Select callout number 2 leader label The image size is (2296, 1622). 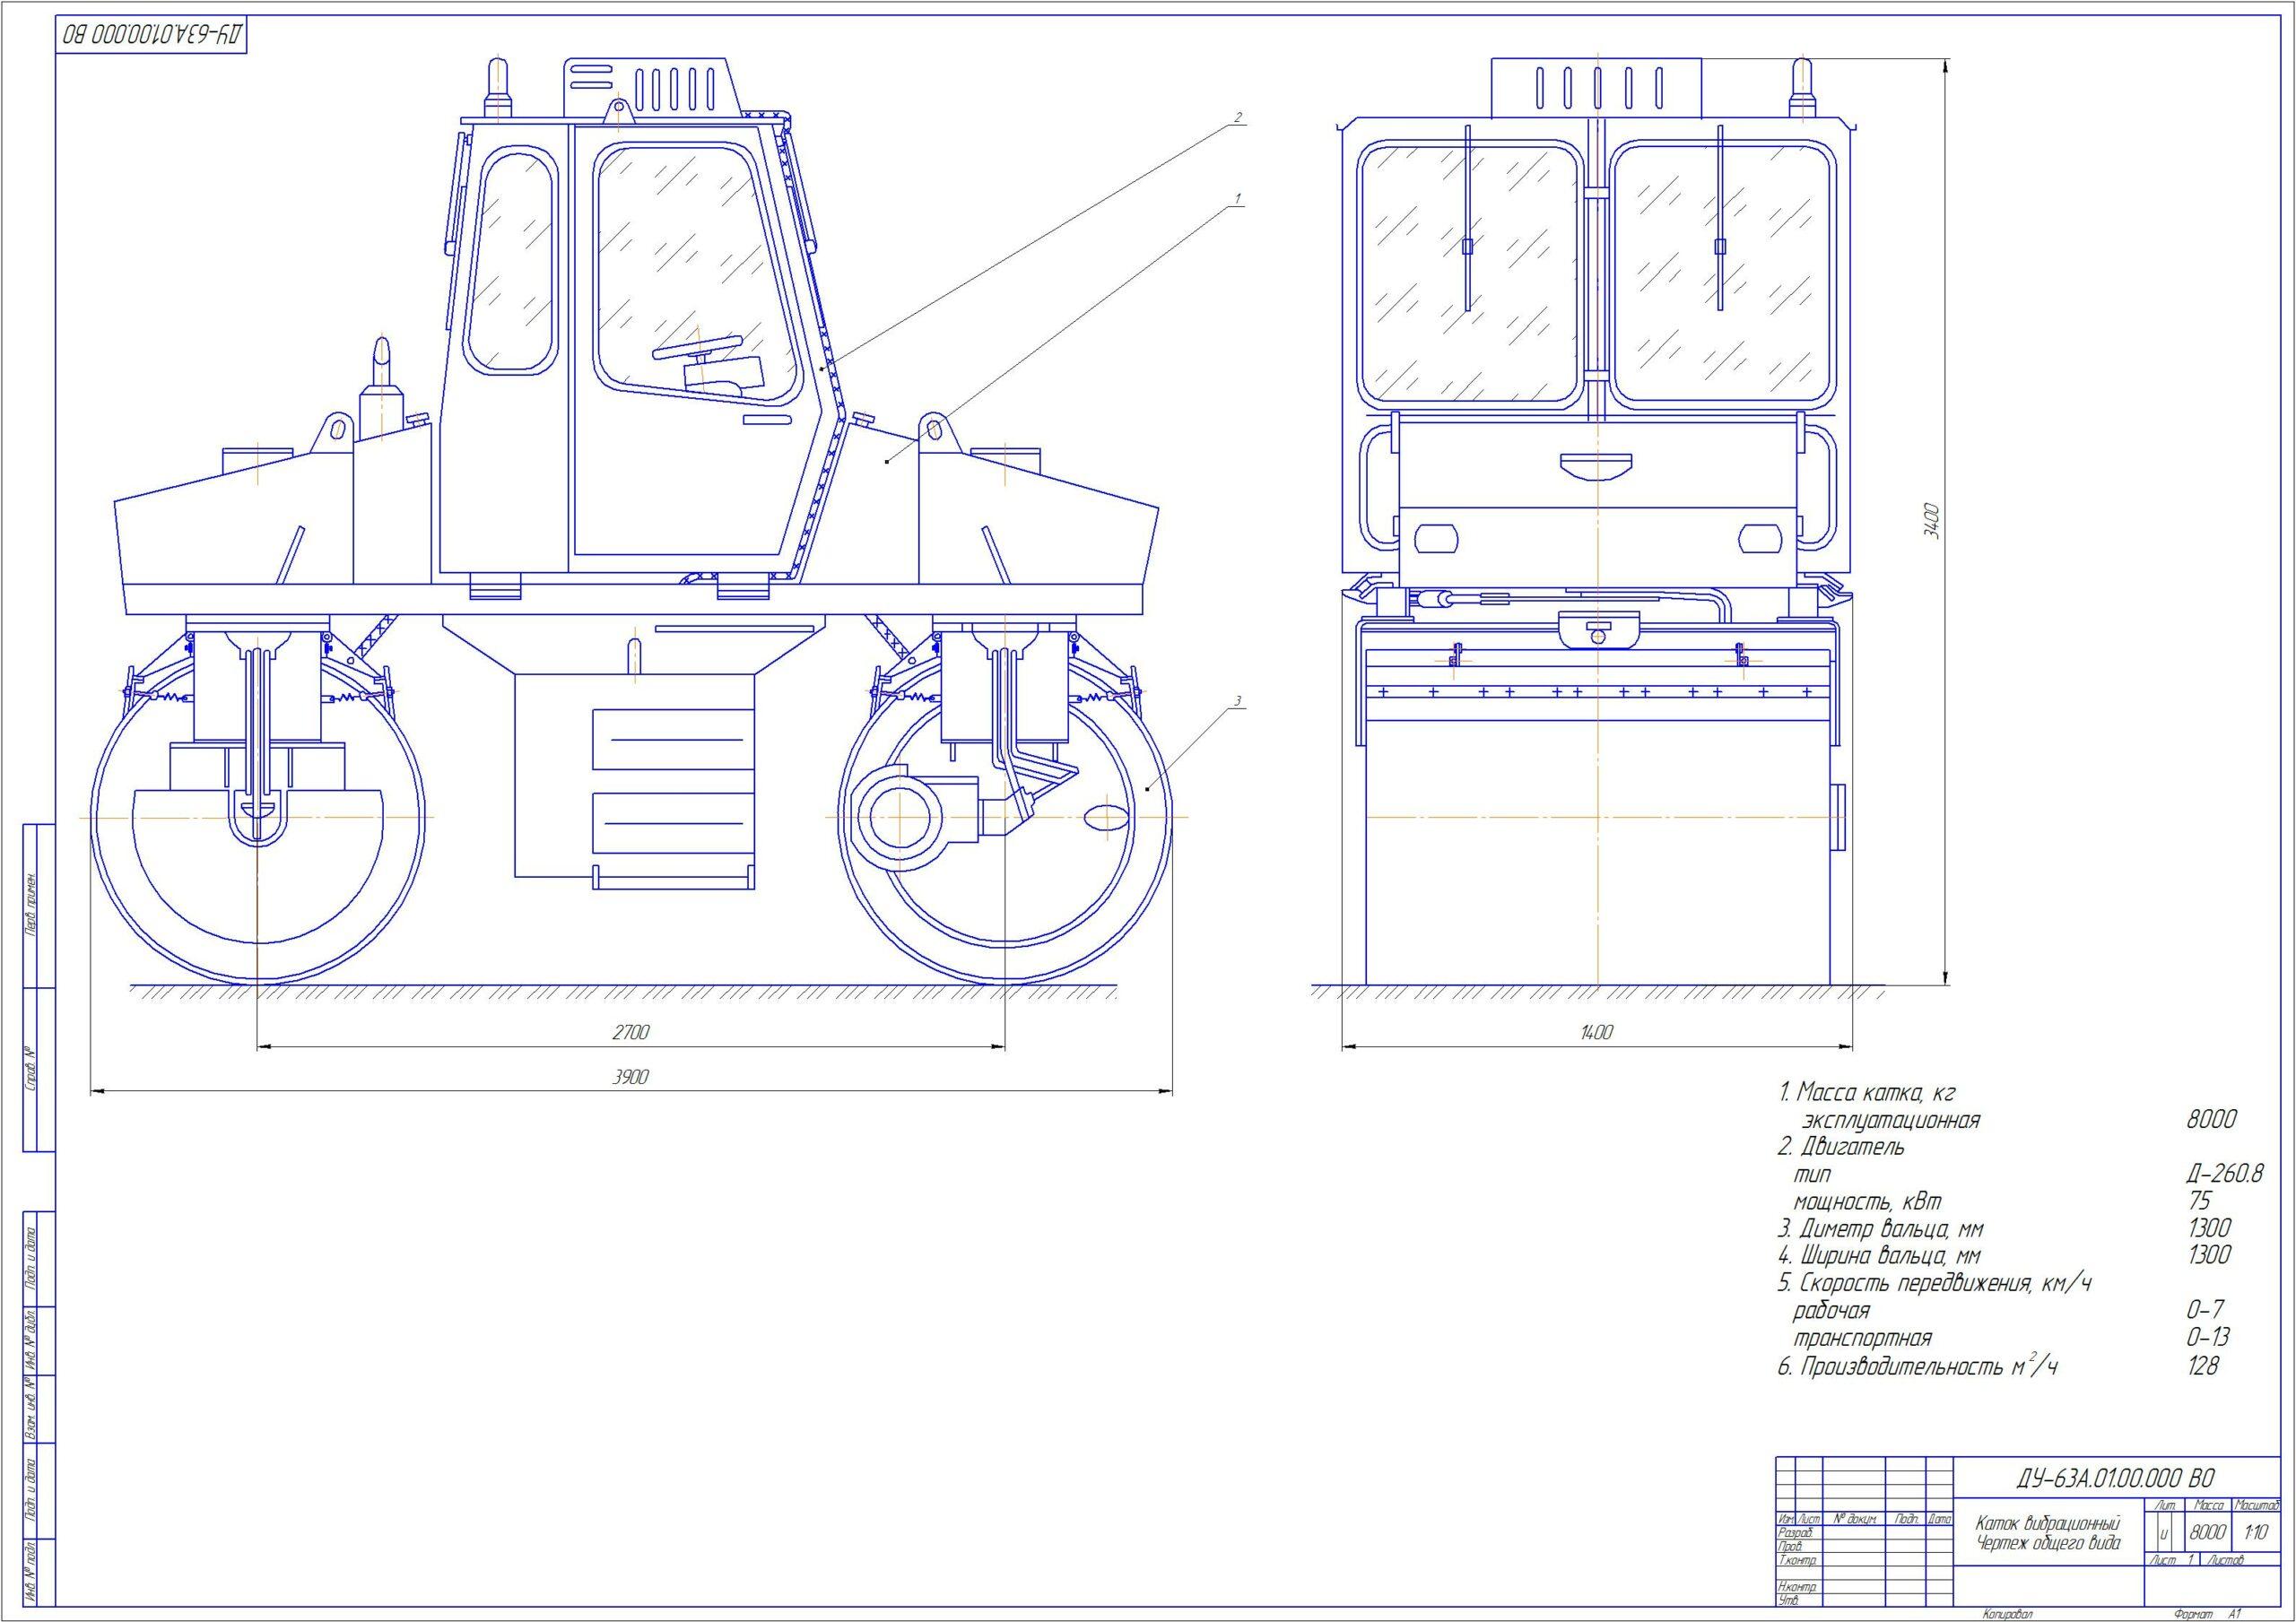tap(1237, 117)
